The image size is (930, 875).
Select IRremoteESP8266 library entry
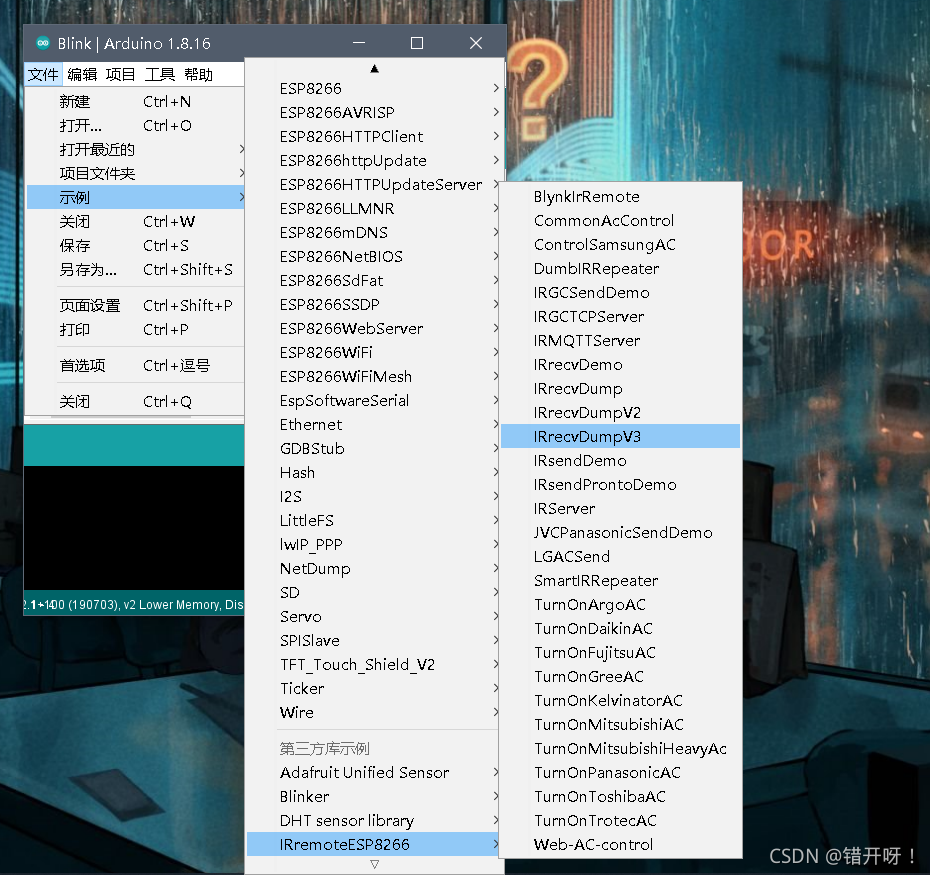pos(374,844)
